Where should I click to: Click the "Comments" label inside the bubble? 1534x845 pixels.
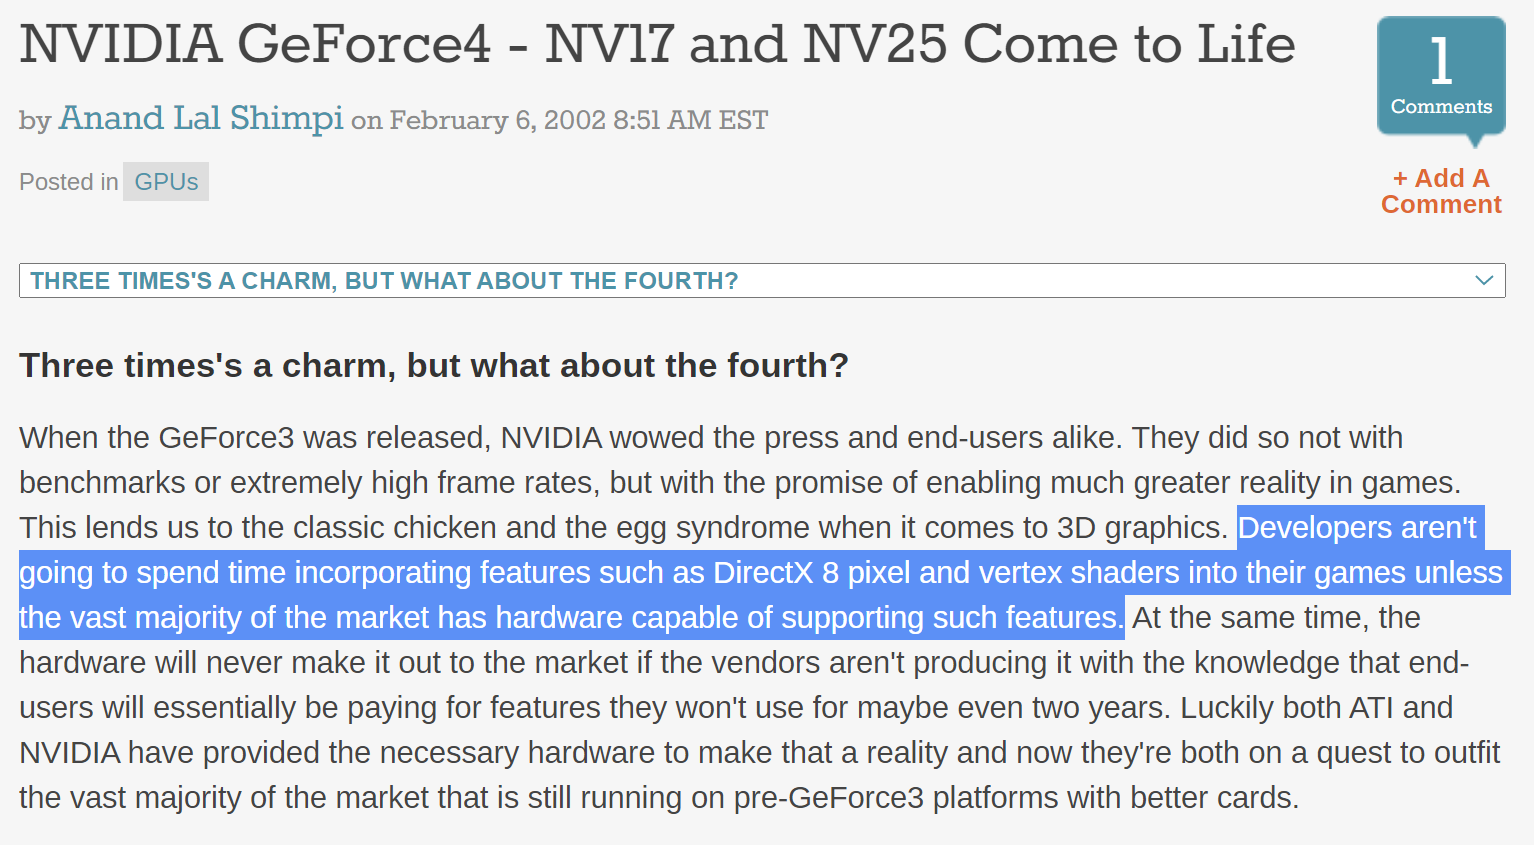pos(1441,107)
